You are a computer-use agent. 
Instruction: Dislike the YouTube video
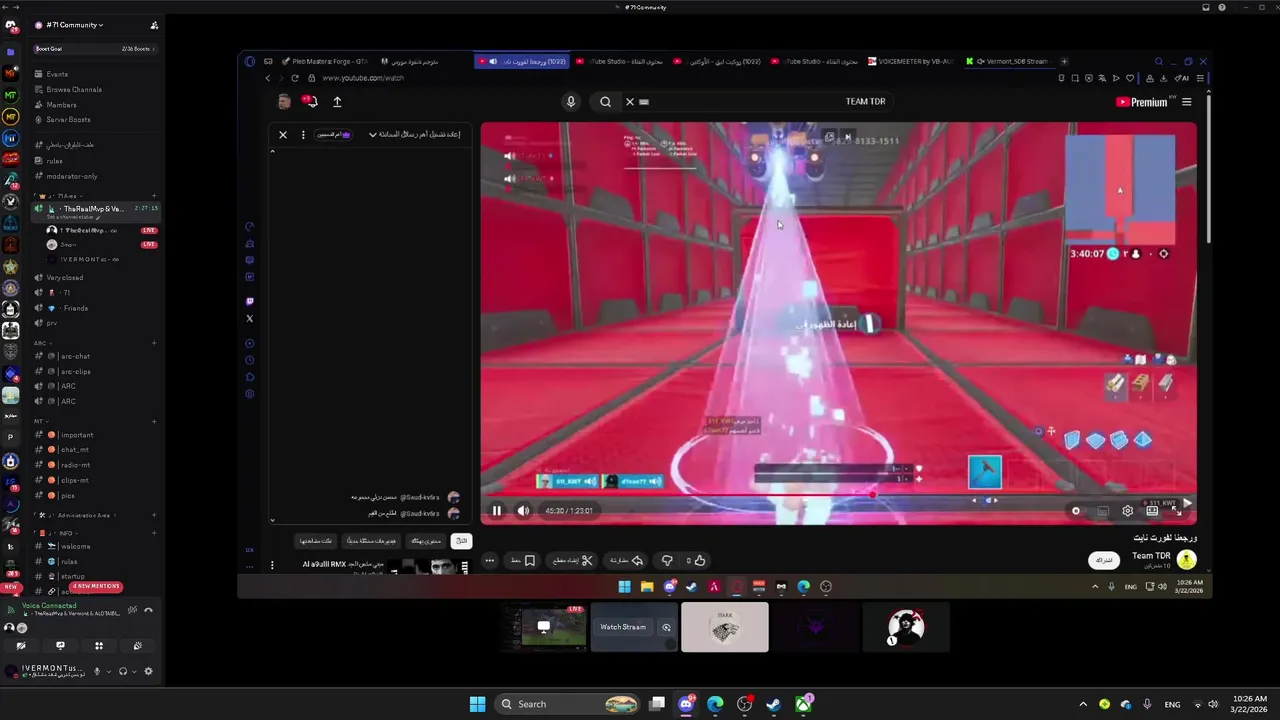point(667,561)
